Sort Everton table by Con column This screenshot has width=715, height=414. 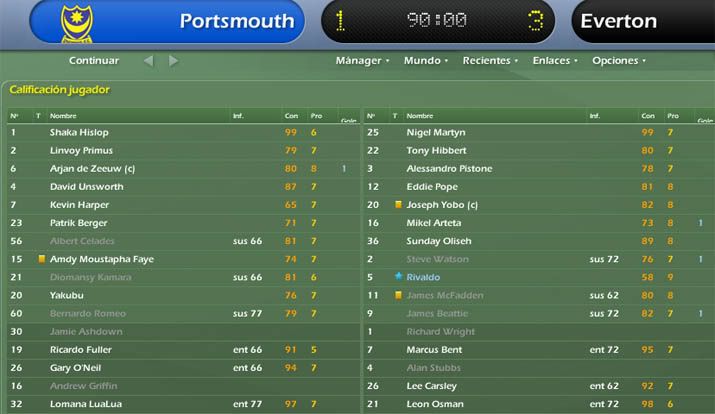pos(648,116)
